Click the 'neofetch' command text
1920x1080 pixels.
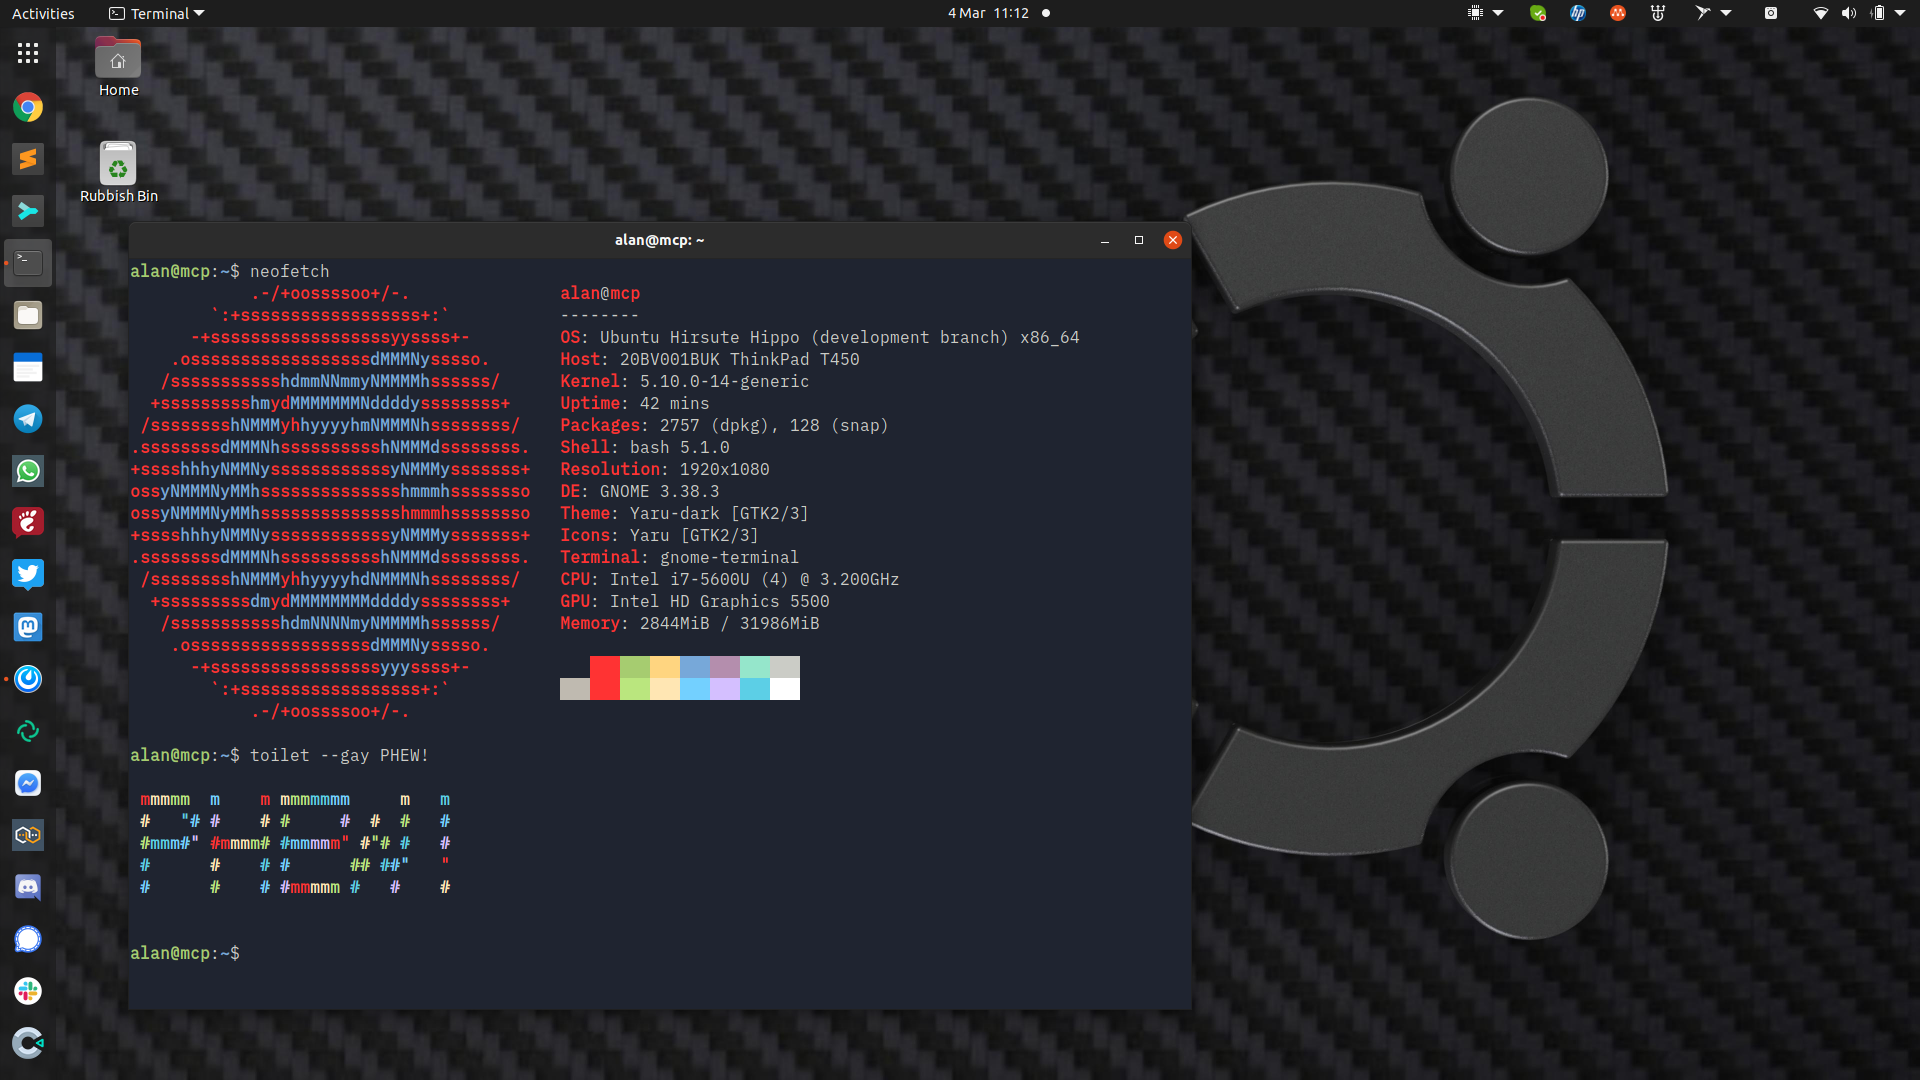tap(289, 271)
